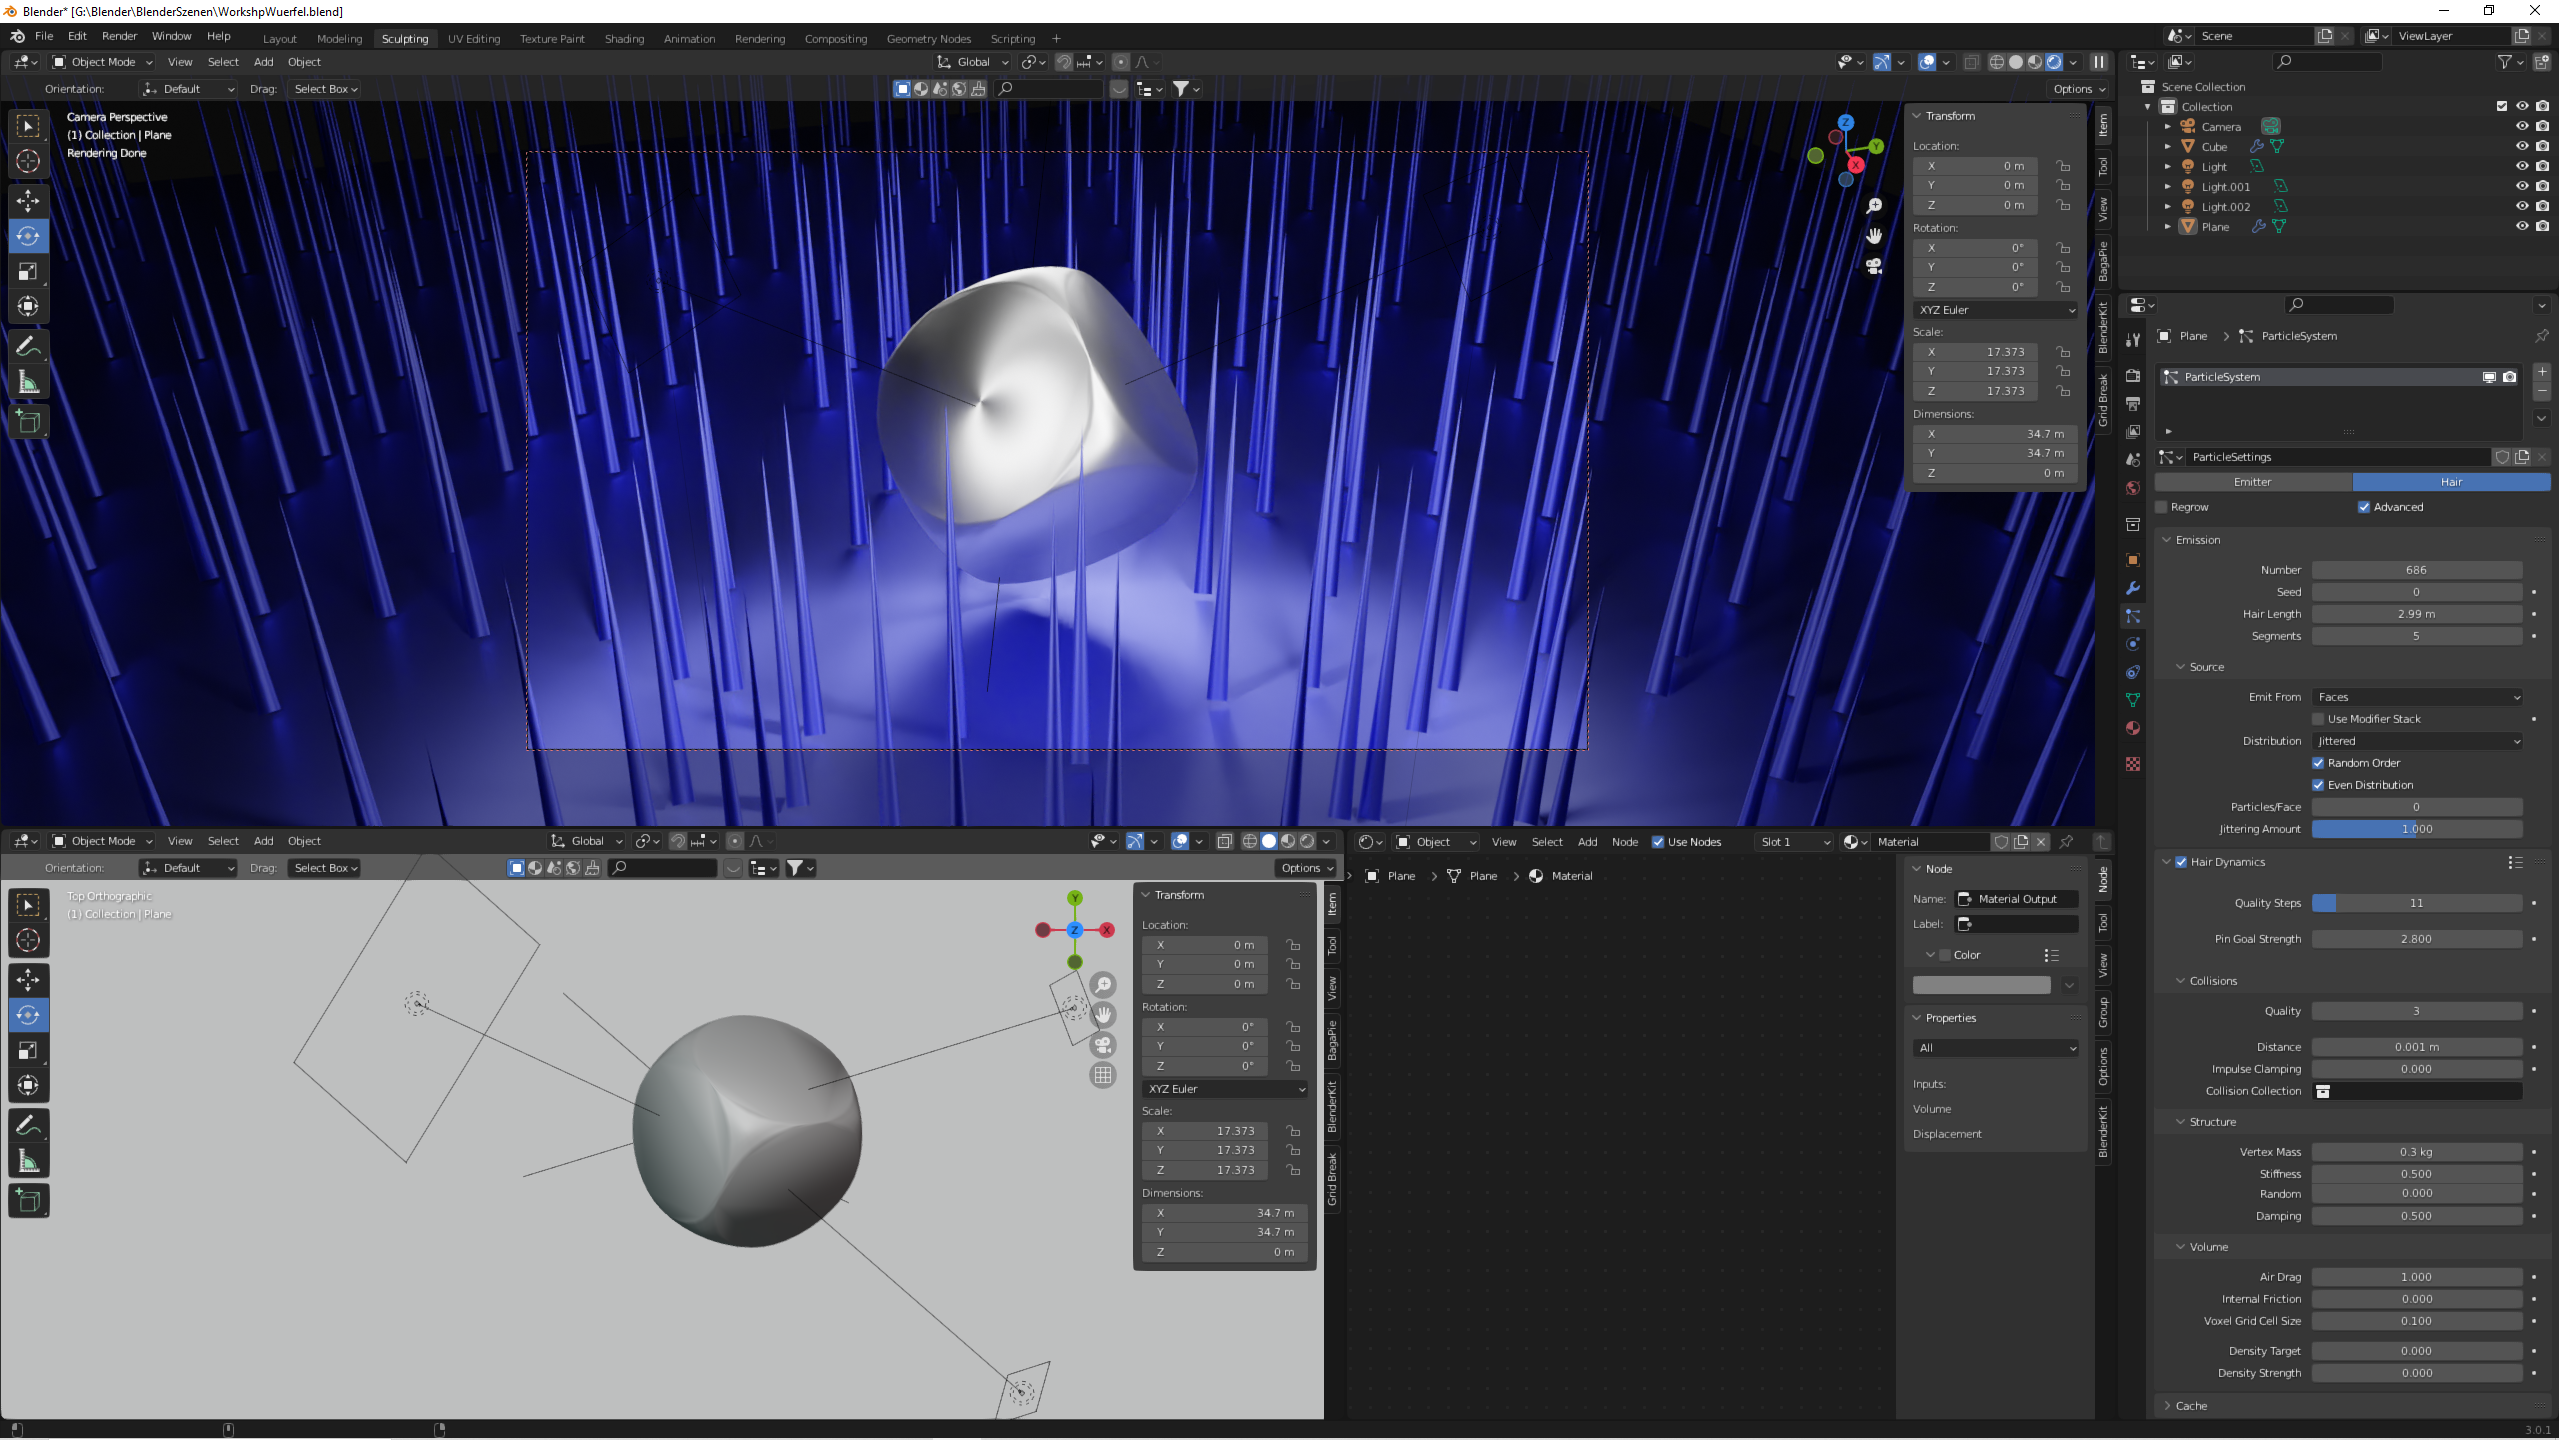Hide the Cube in outliner via eye
This screenshot has height=1440, width=2559.
coord(2521,146)
